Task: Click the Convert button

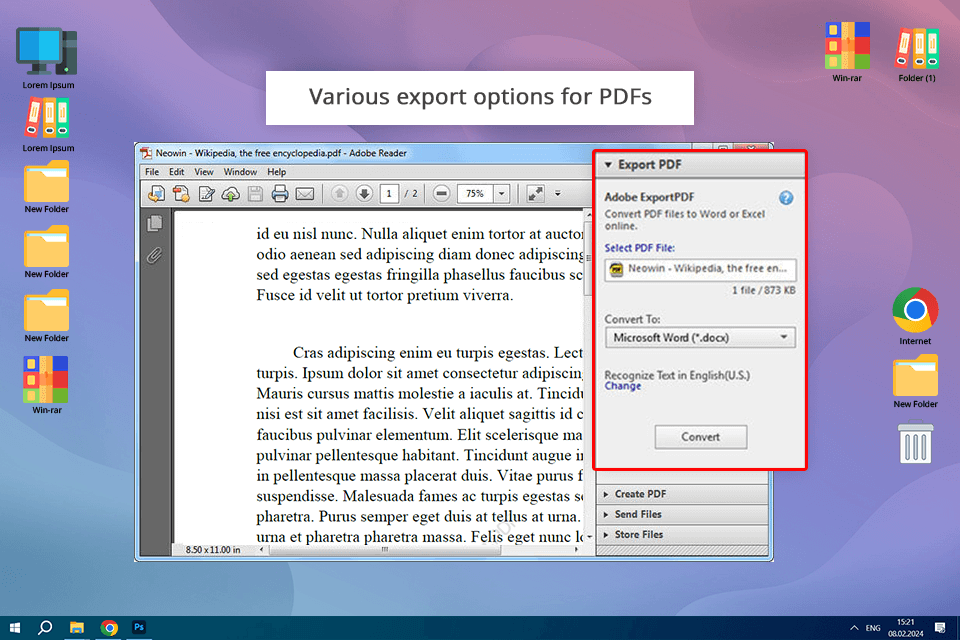Action: pyautogui.click(x=700, y=437)
